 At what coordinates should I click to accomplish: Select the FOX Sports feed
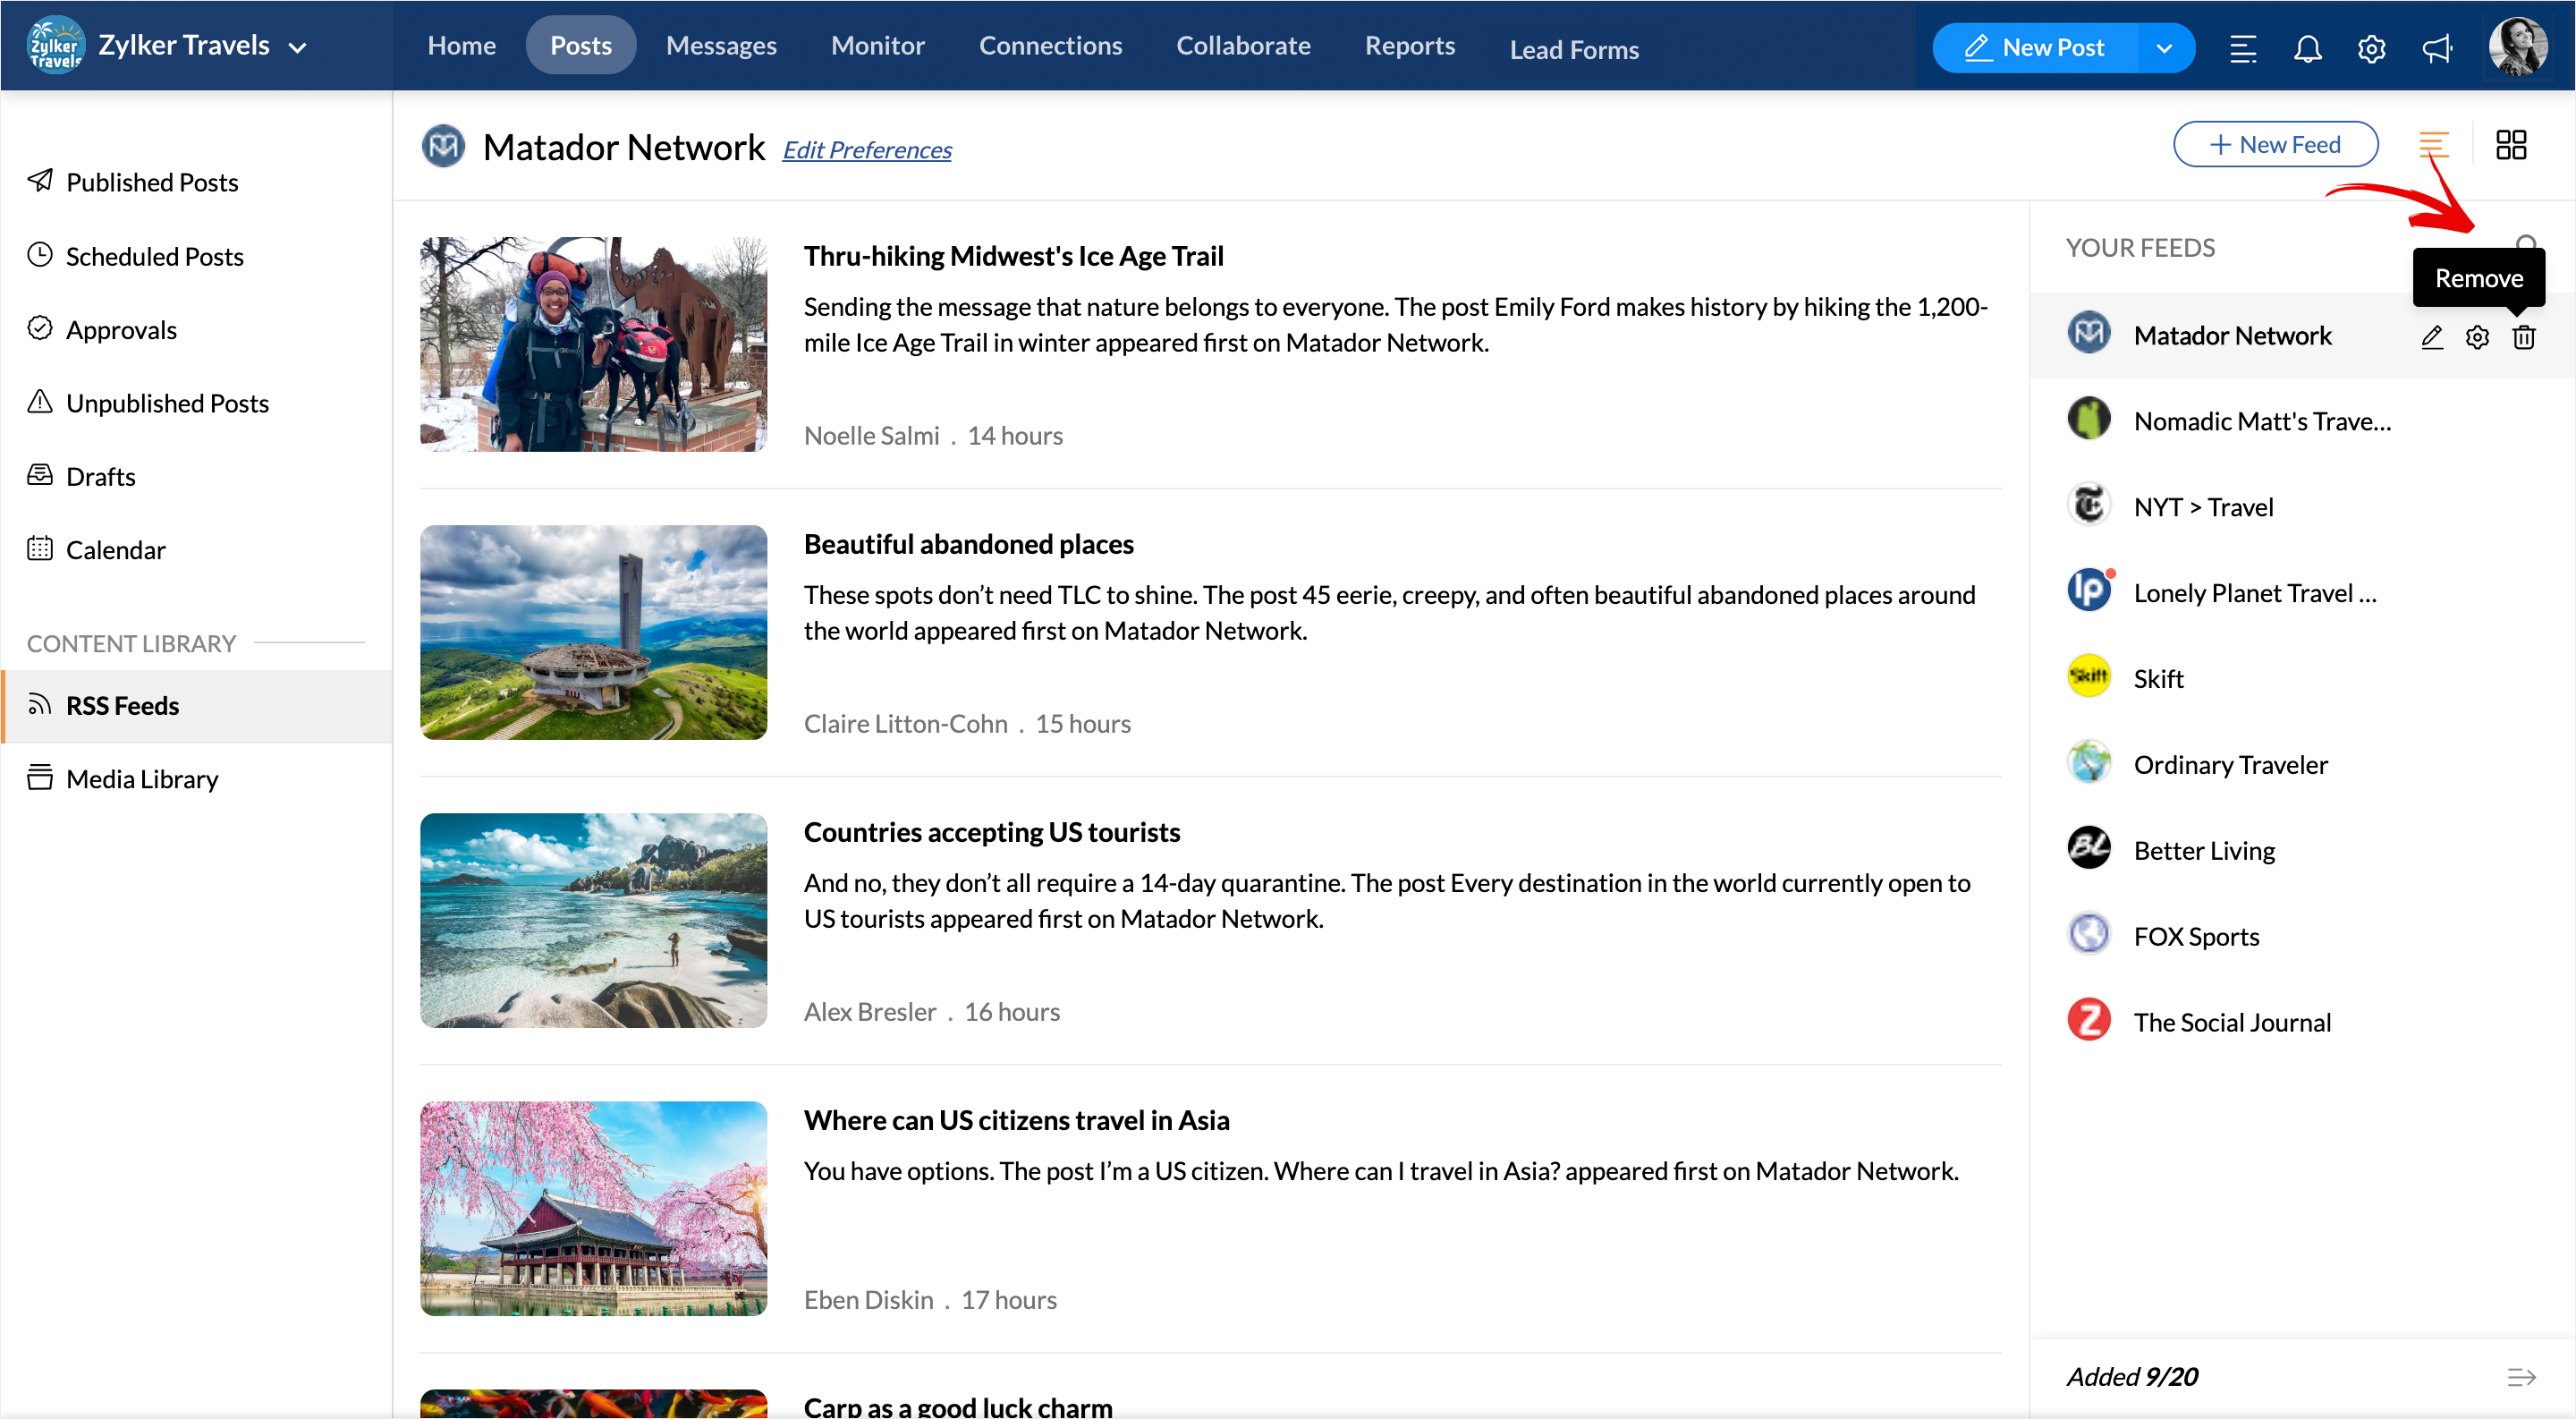[x=2302, y=937]
